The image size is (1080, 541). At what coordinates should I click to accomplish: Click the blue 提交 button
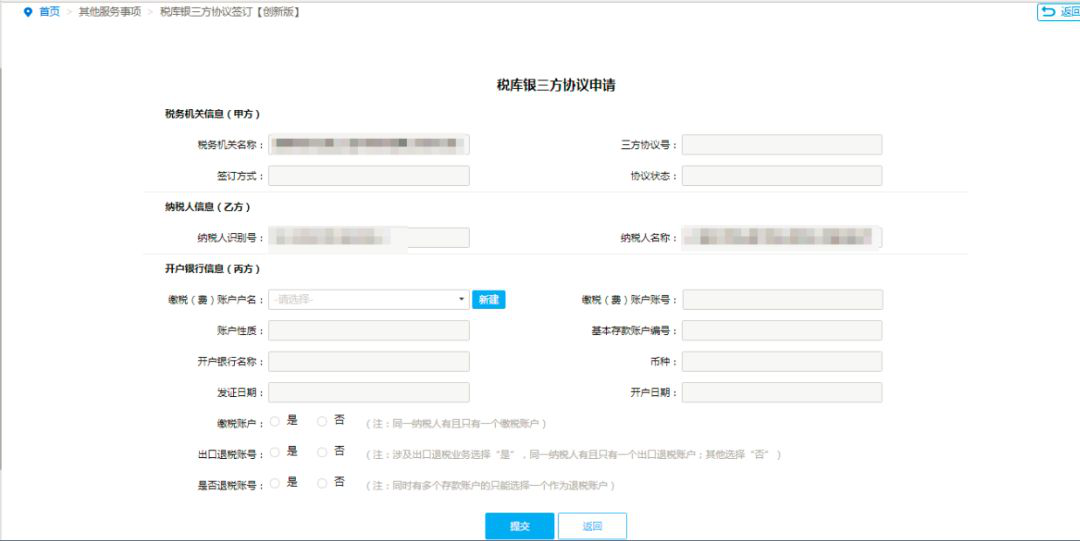tap(519, 526)
